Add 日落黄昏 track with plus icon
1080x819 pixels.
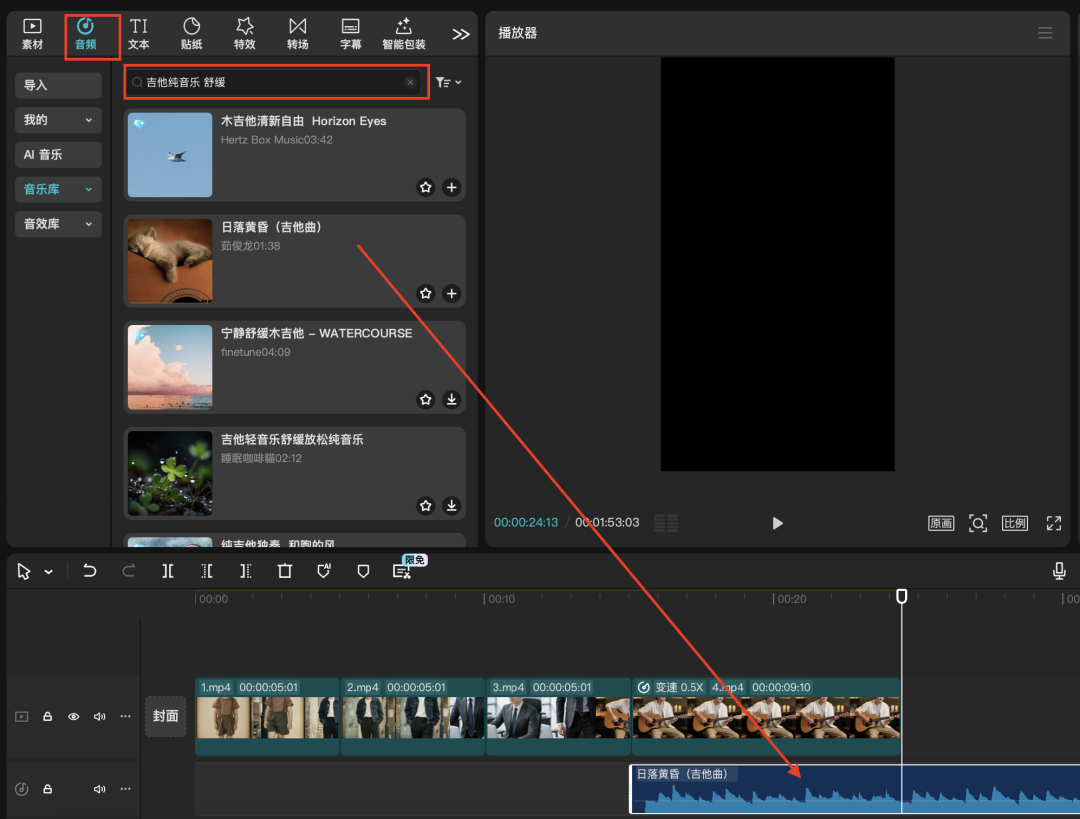point(451,294)
